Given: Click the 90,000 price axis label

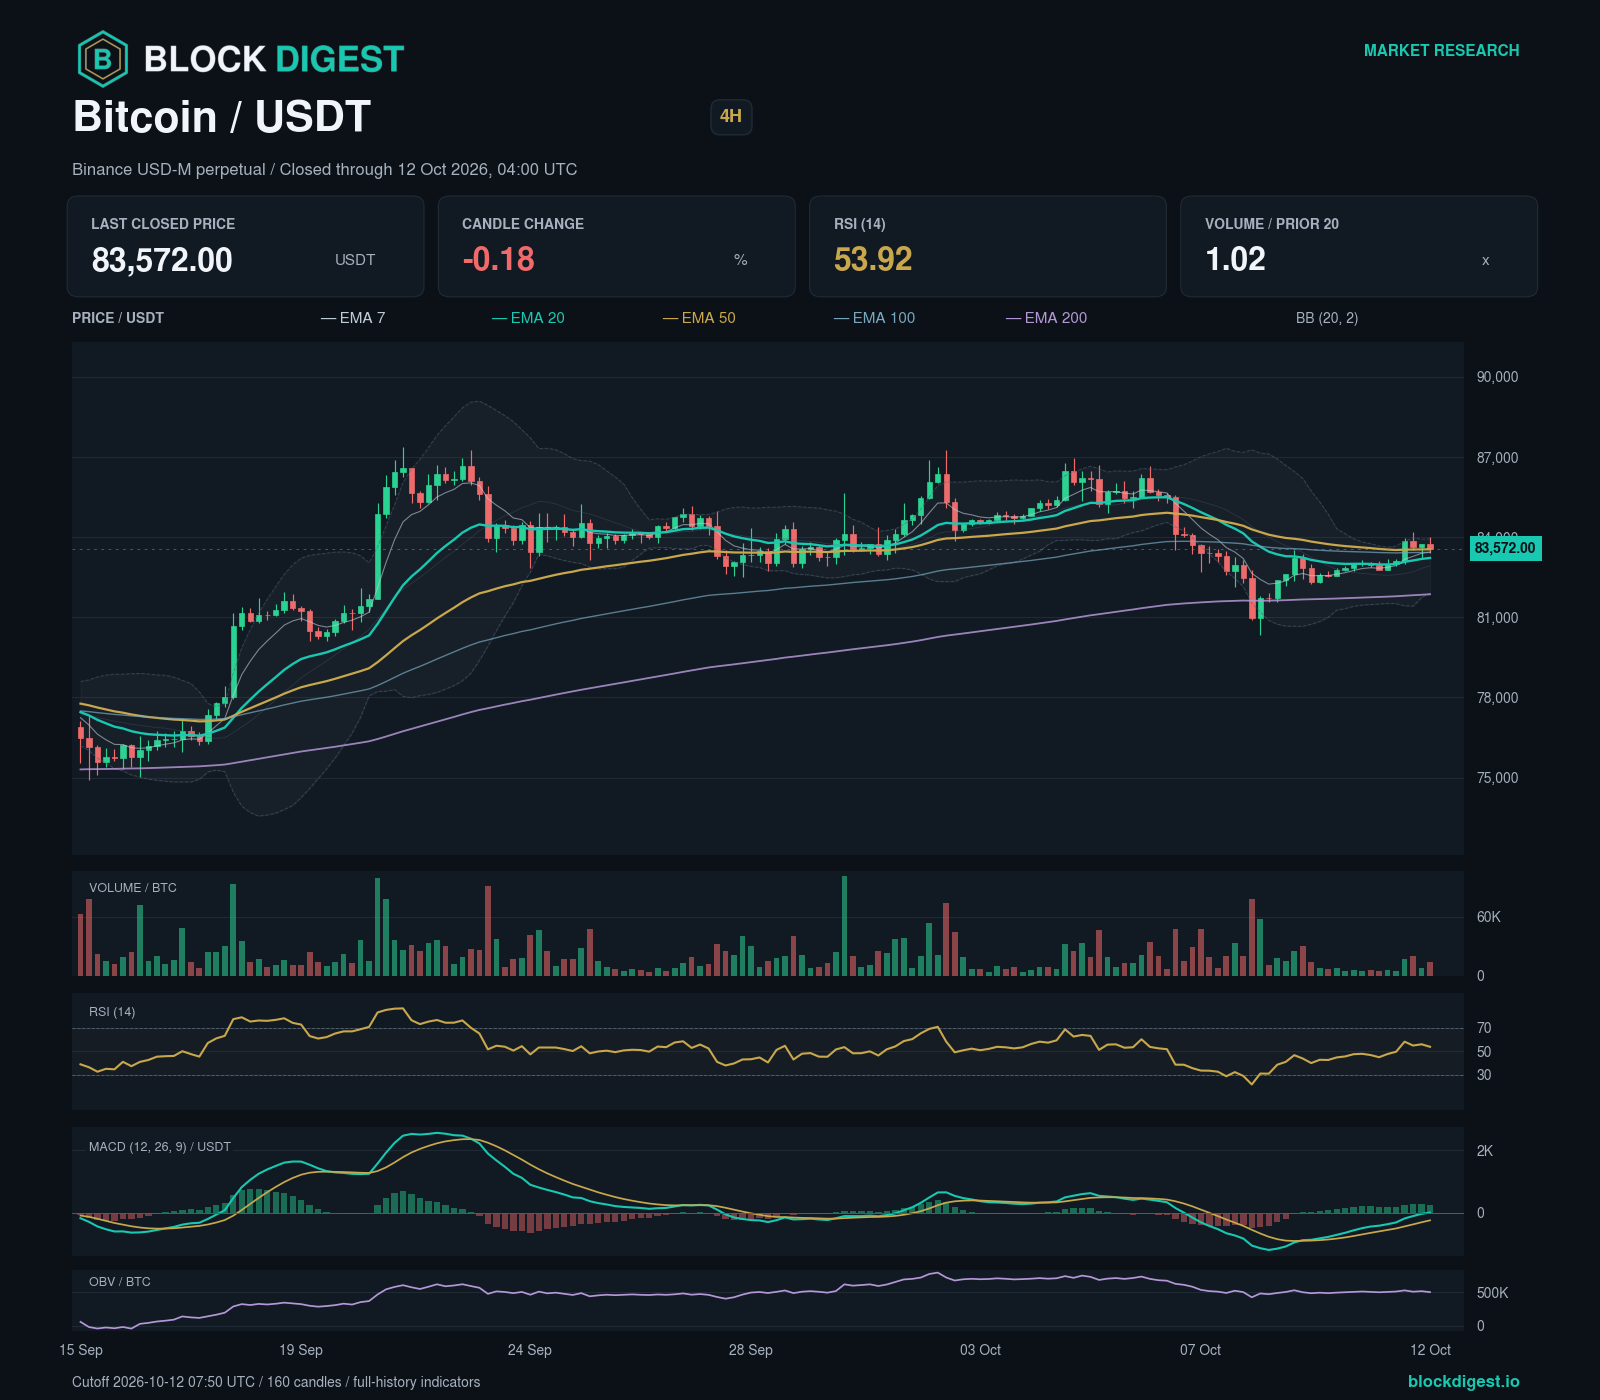Looking at the screenshot, I should pyautogui.click(x=1497, y=377).
